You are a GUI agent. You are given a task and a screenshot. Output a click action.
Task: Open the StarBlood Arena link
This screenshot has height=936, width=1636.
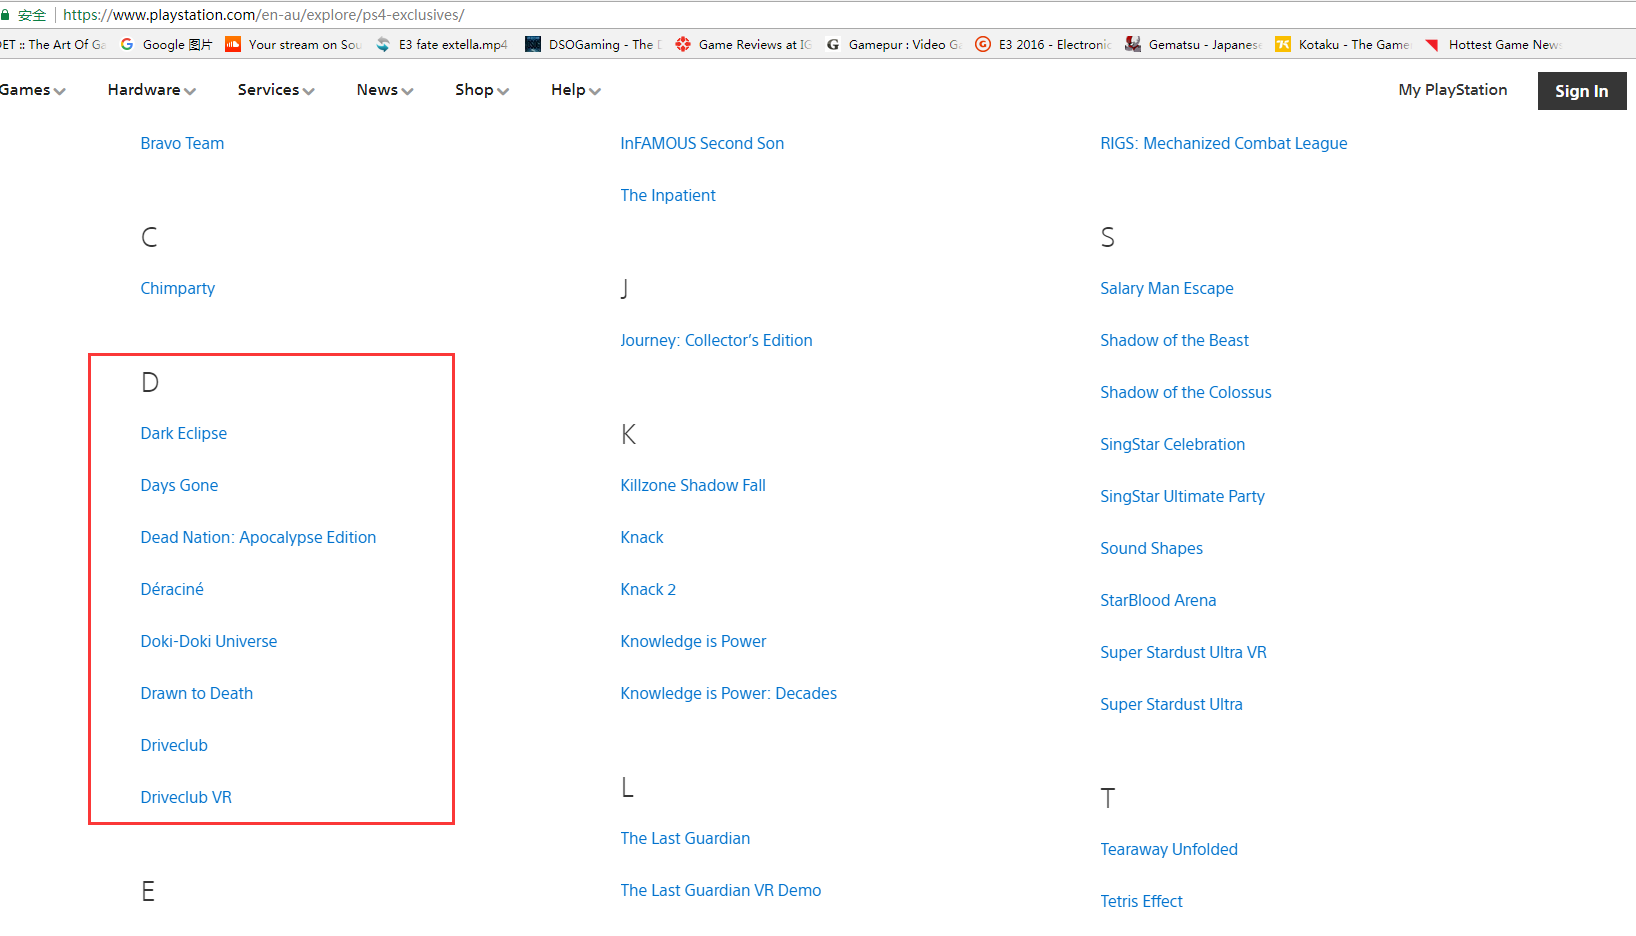(x=1158, y=600)
